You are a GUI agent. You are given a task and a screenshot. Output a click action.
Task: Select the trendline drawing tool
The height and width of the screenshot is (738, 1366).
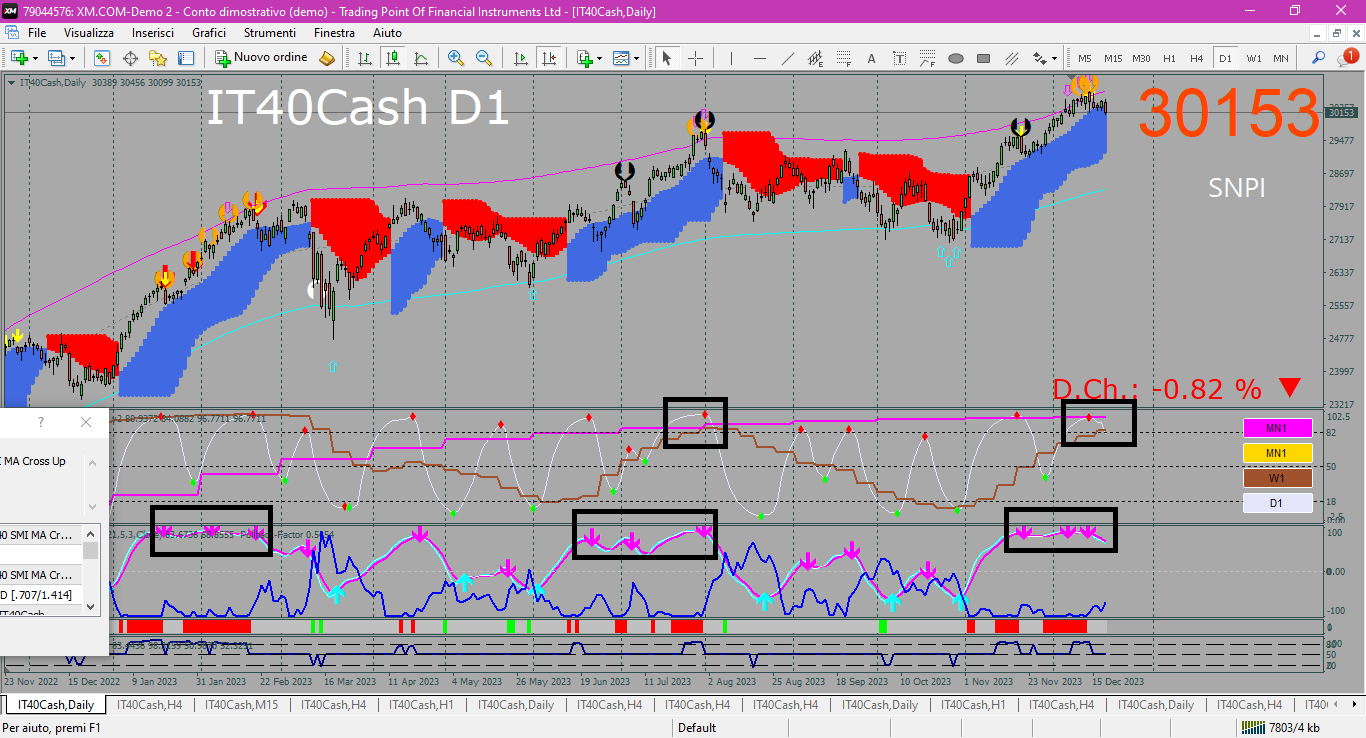(788, 58)
